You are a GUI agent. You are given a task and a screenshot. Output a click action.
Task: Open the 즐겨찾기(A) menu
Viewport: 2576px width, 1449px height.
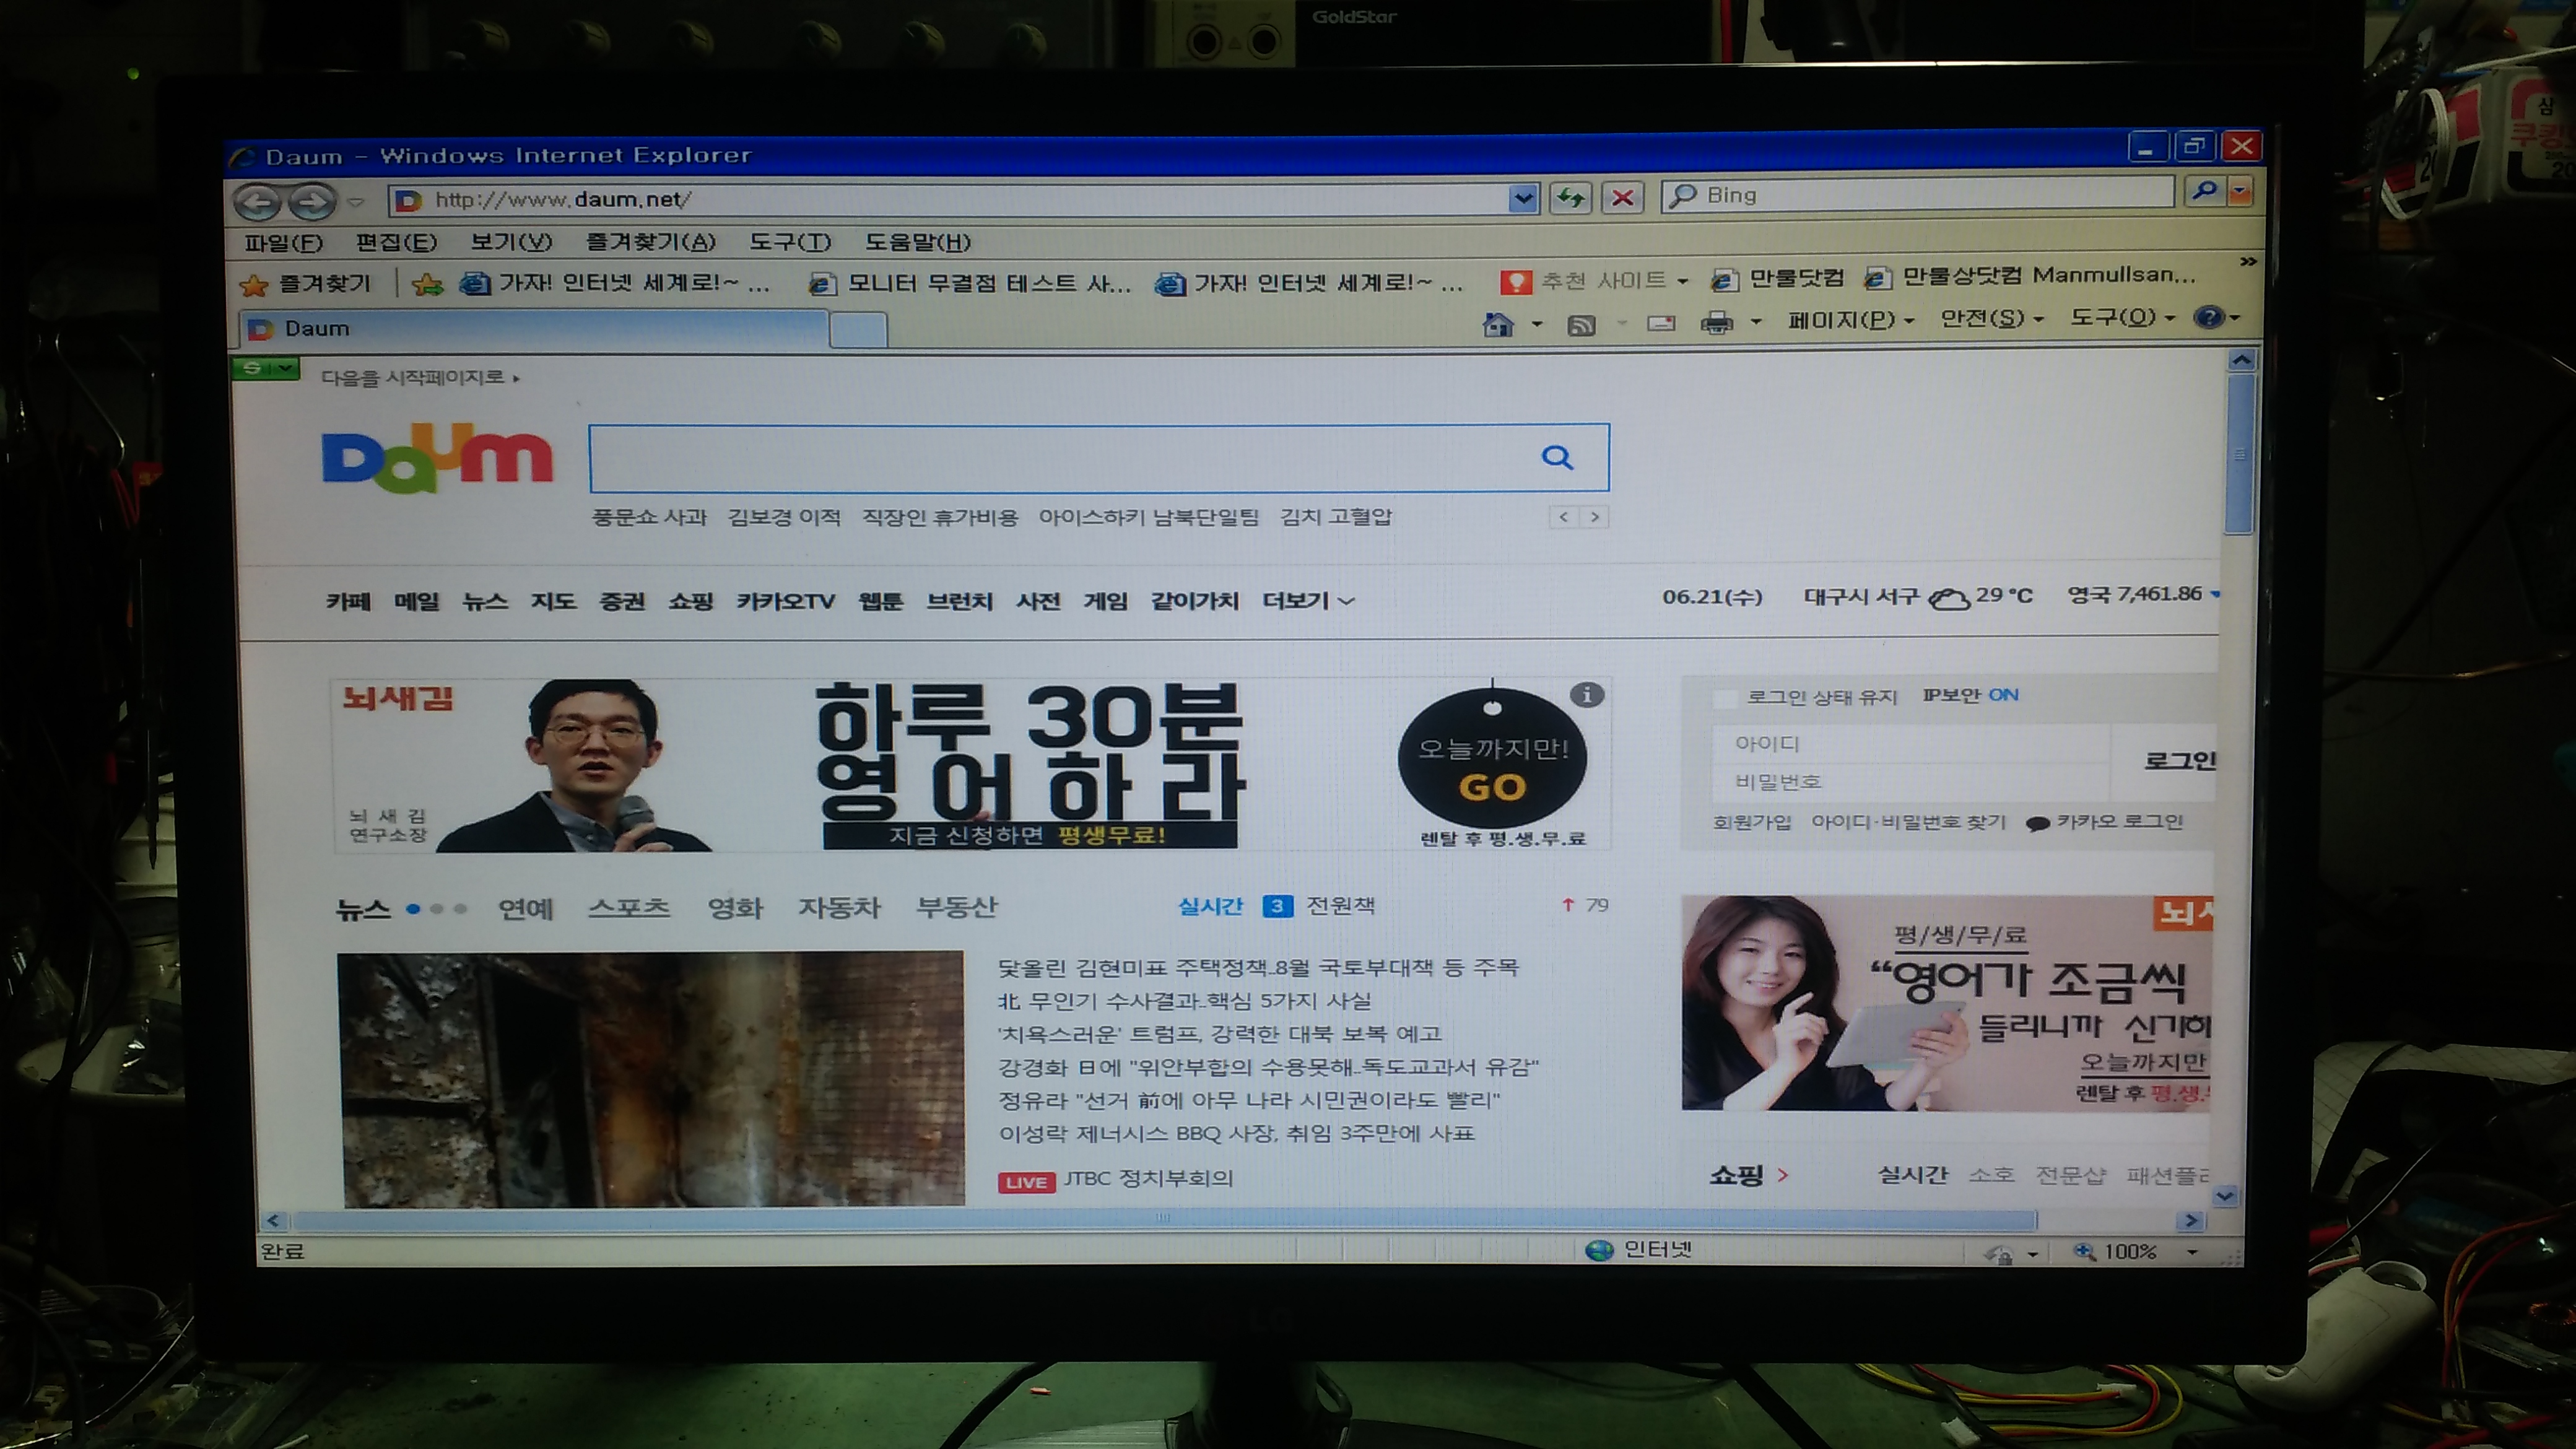651,242
